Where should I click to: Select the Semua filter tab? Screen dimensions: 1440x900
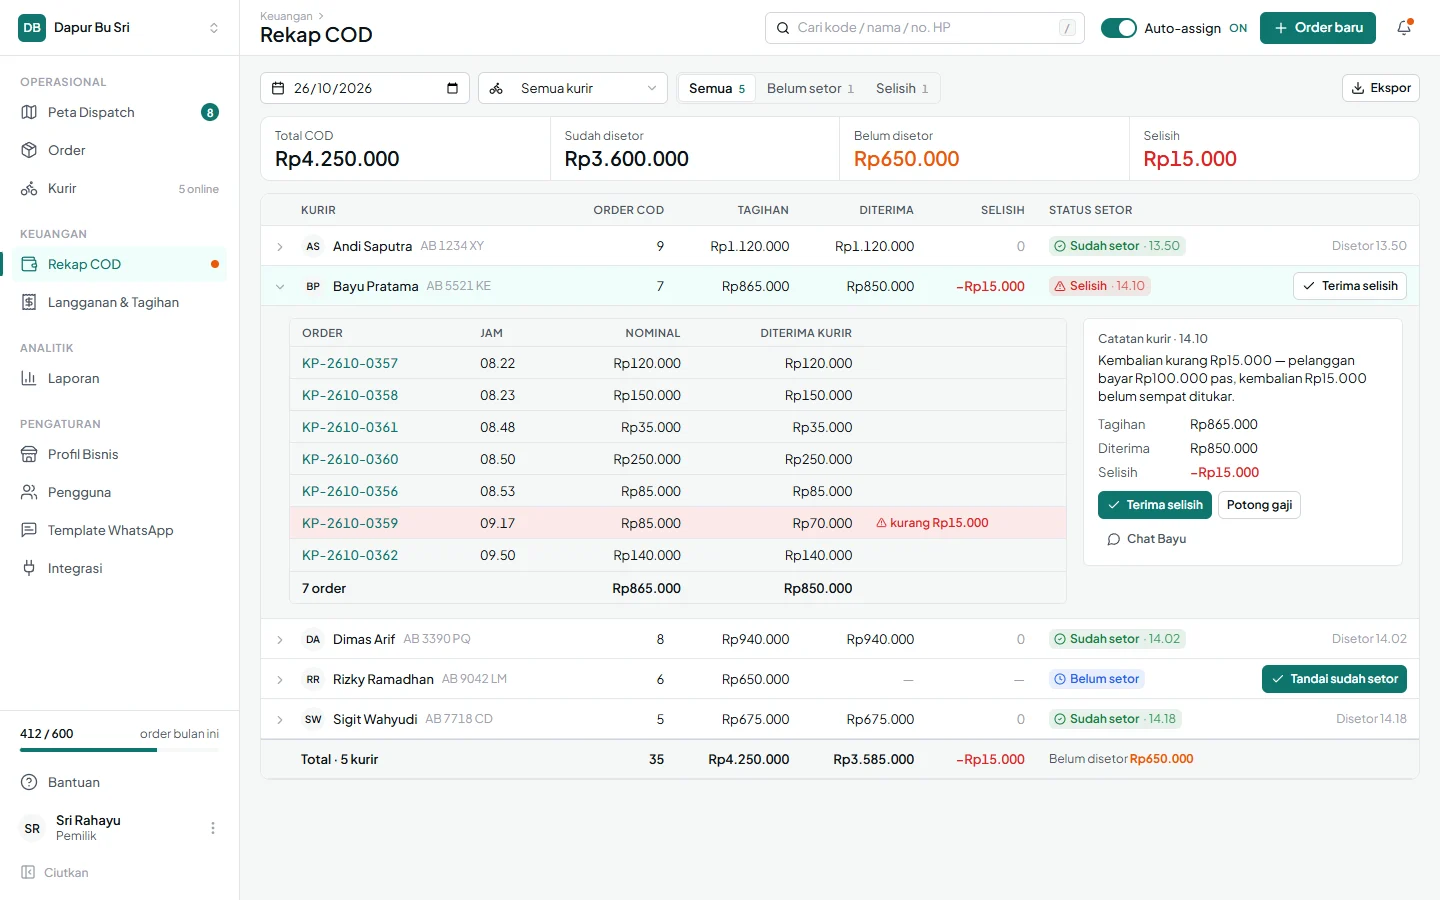(717, 88)
